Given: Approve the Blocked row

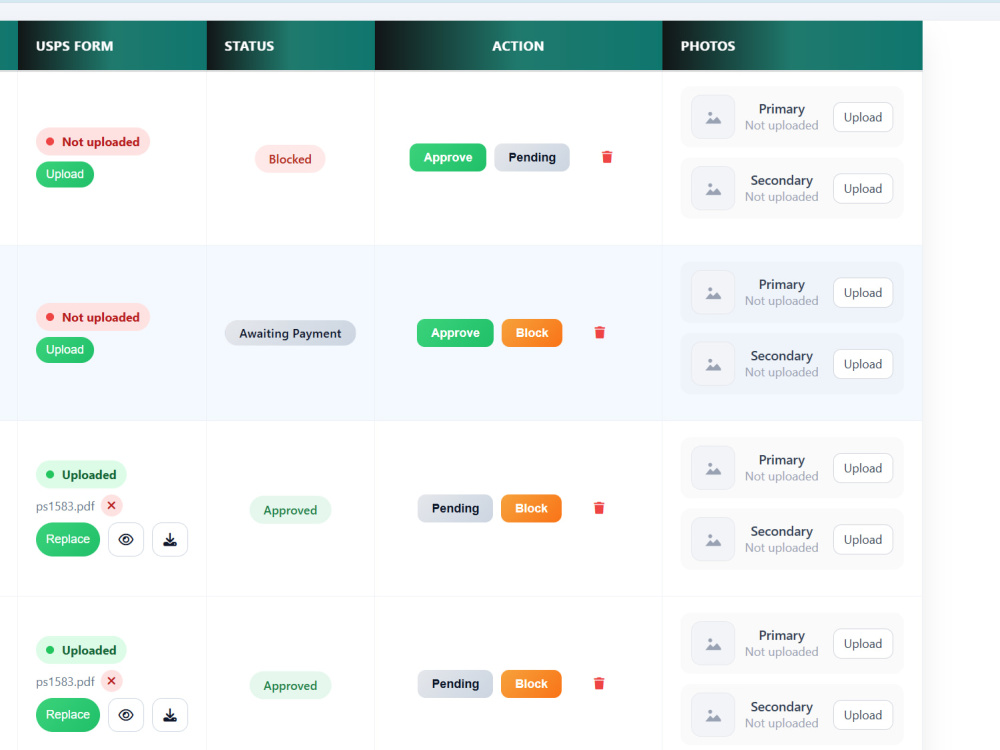Looking at the screenshot, I should 448,158.
